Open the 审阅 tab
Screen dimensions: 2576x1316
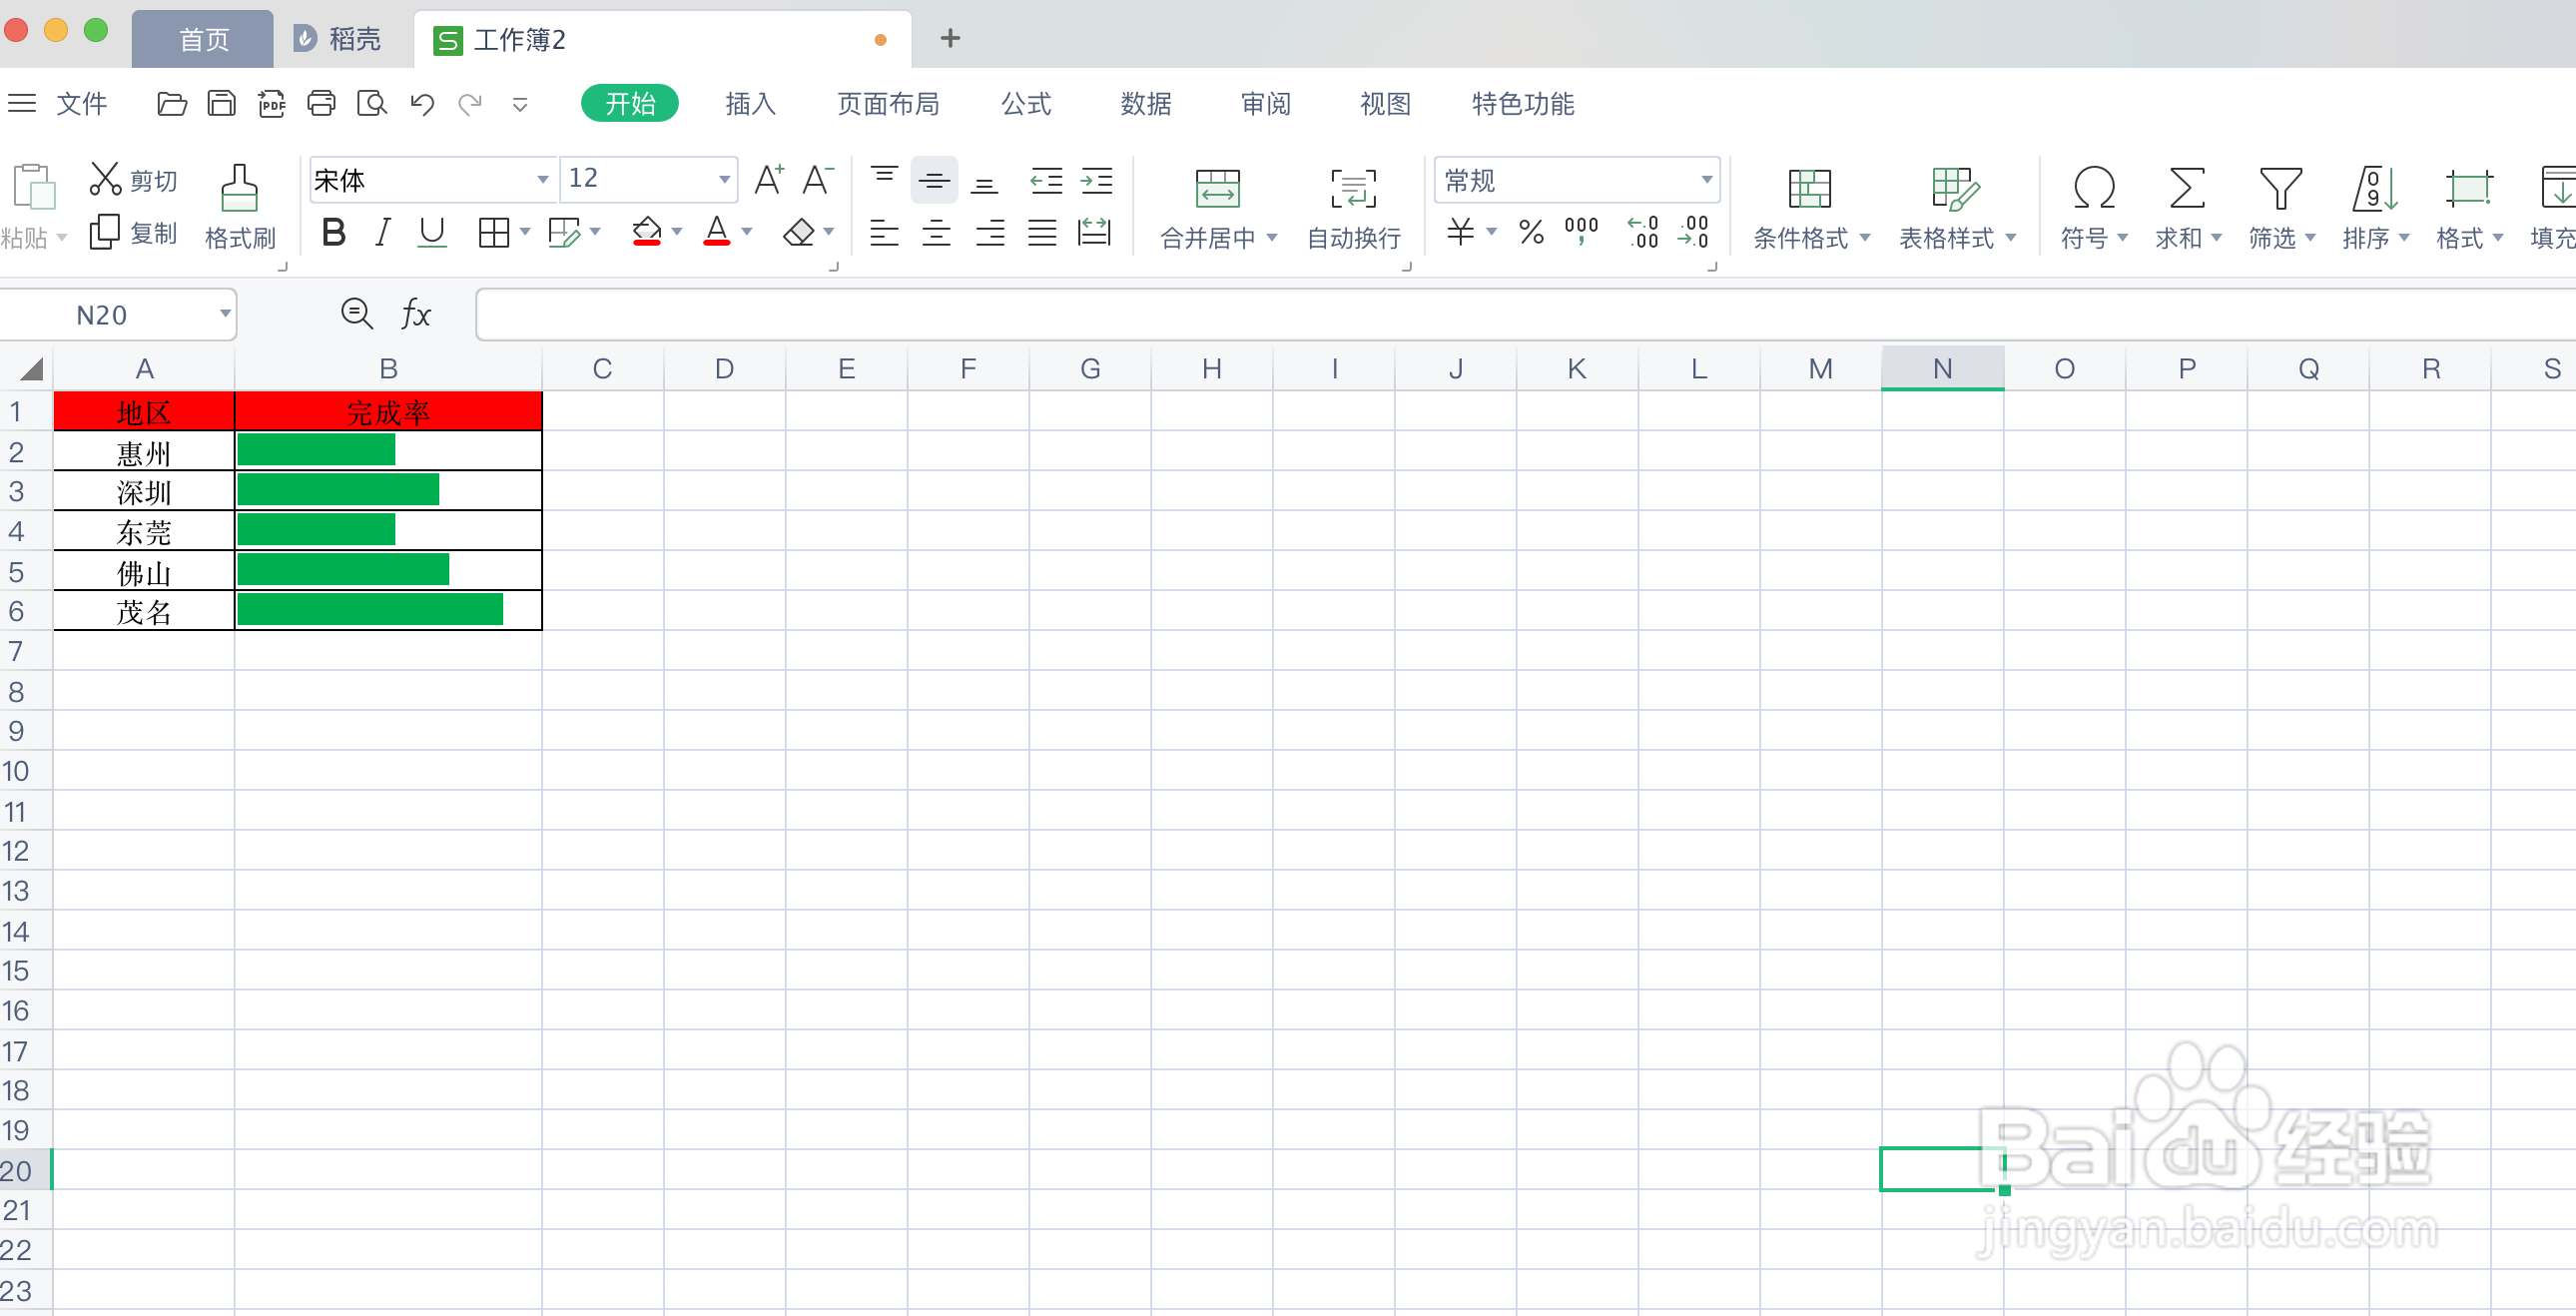coord(1266,104)
